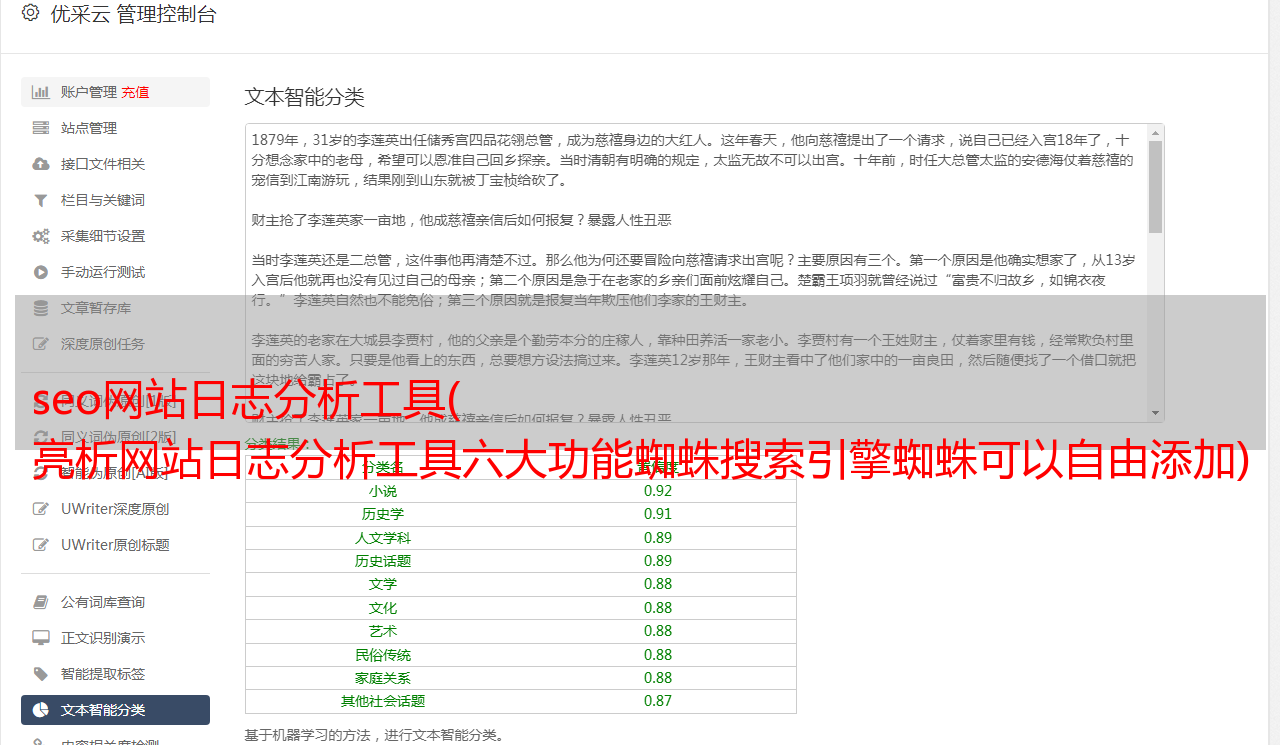Click the text area scrollbar down arrow
This screenshot has width=1280, height=745.
(x=1155, y=413)
